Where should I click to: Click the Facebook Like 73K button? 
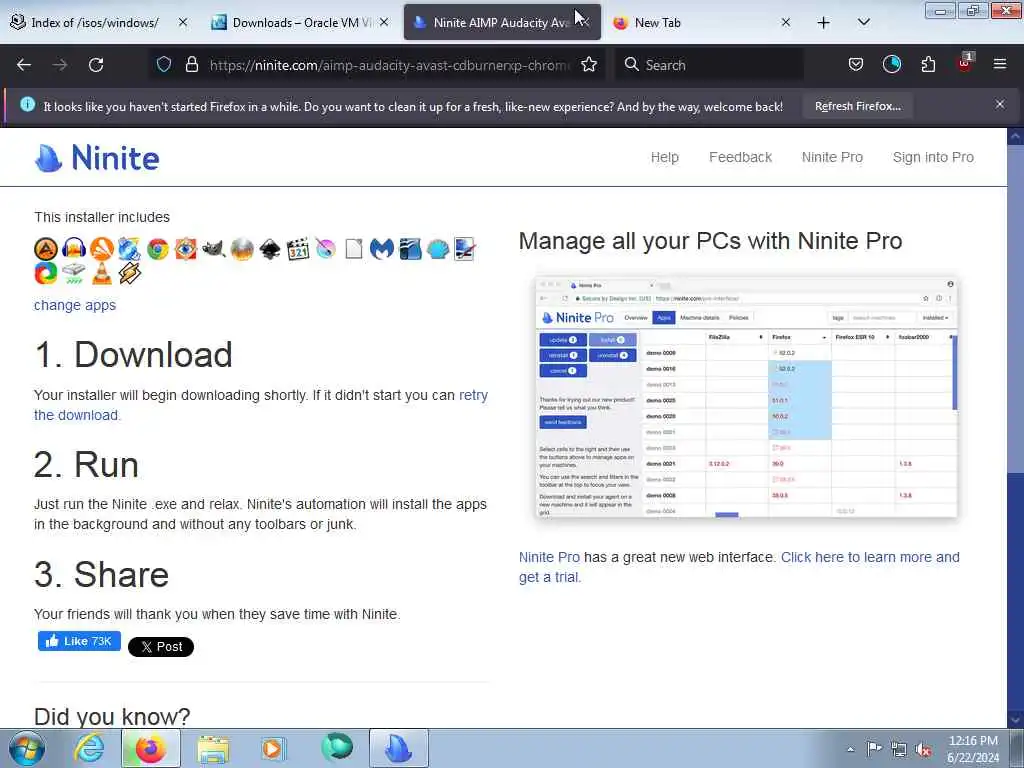[x=79, y=641]
